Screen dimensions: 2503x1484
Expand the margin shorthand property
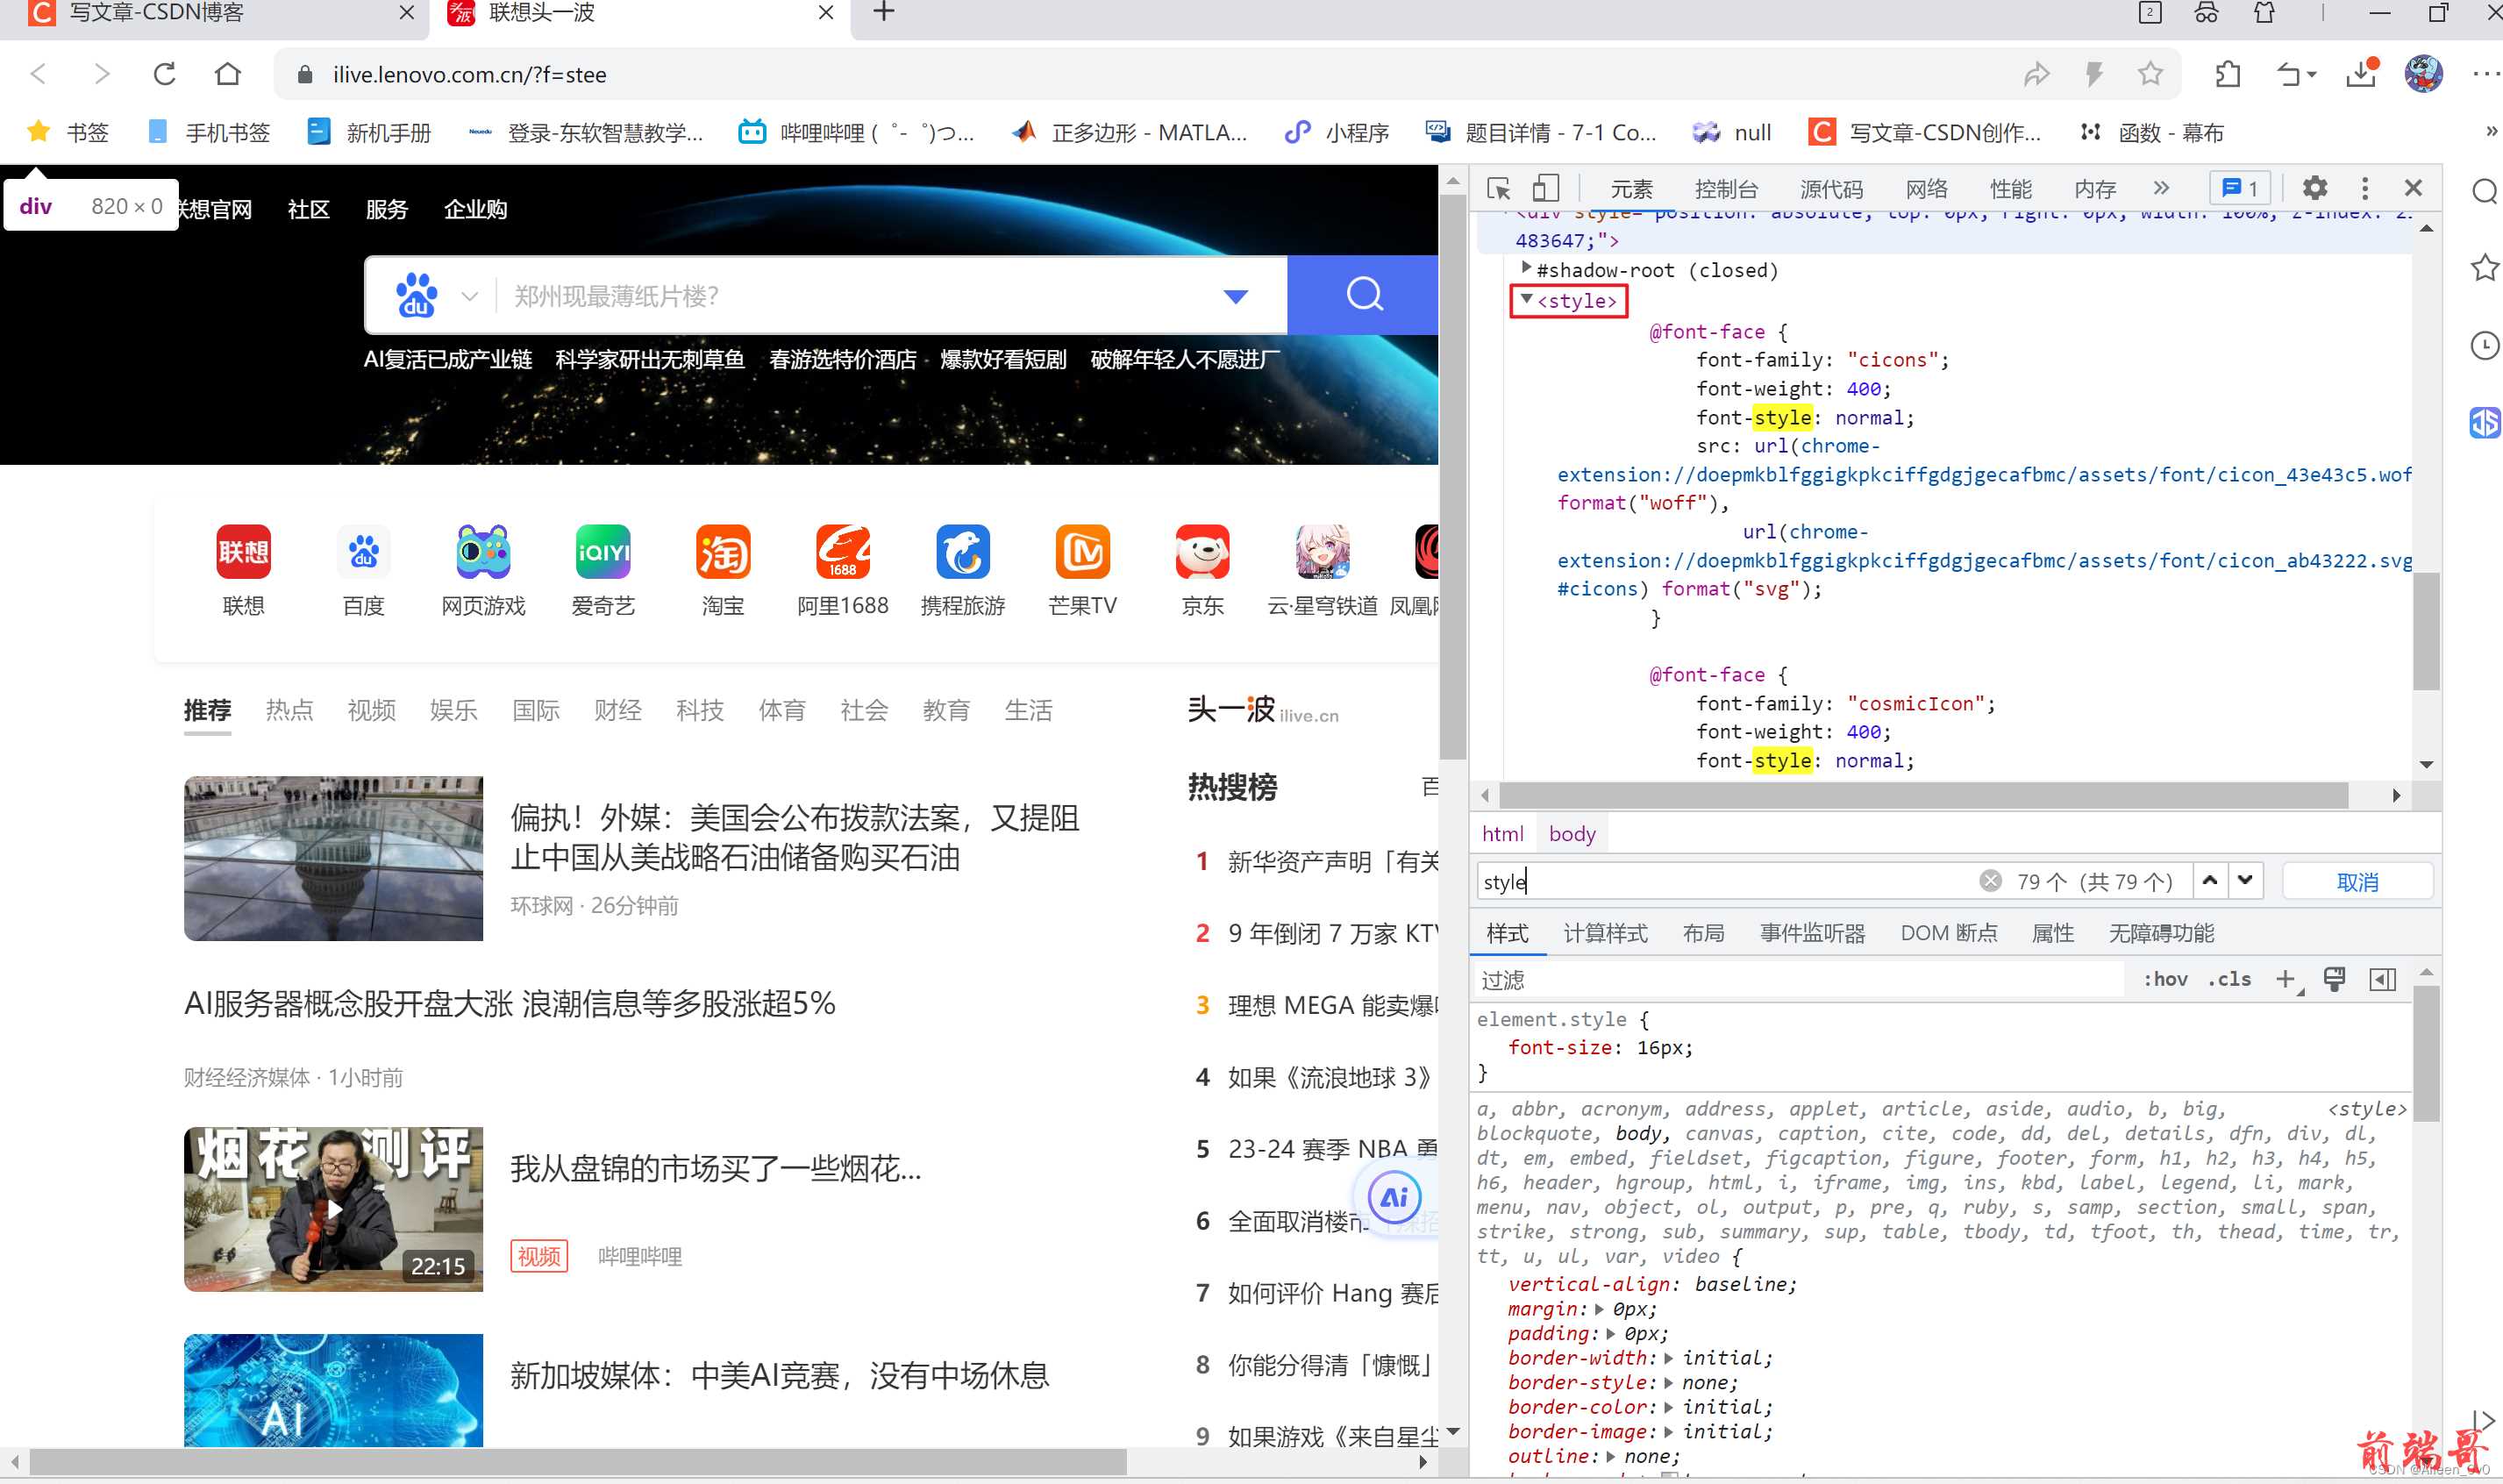click(1599, 1309)
